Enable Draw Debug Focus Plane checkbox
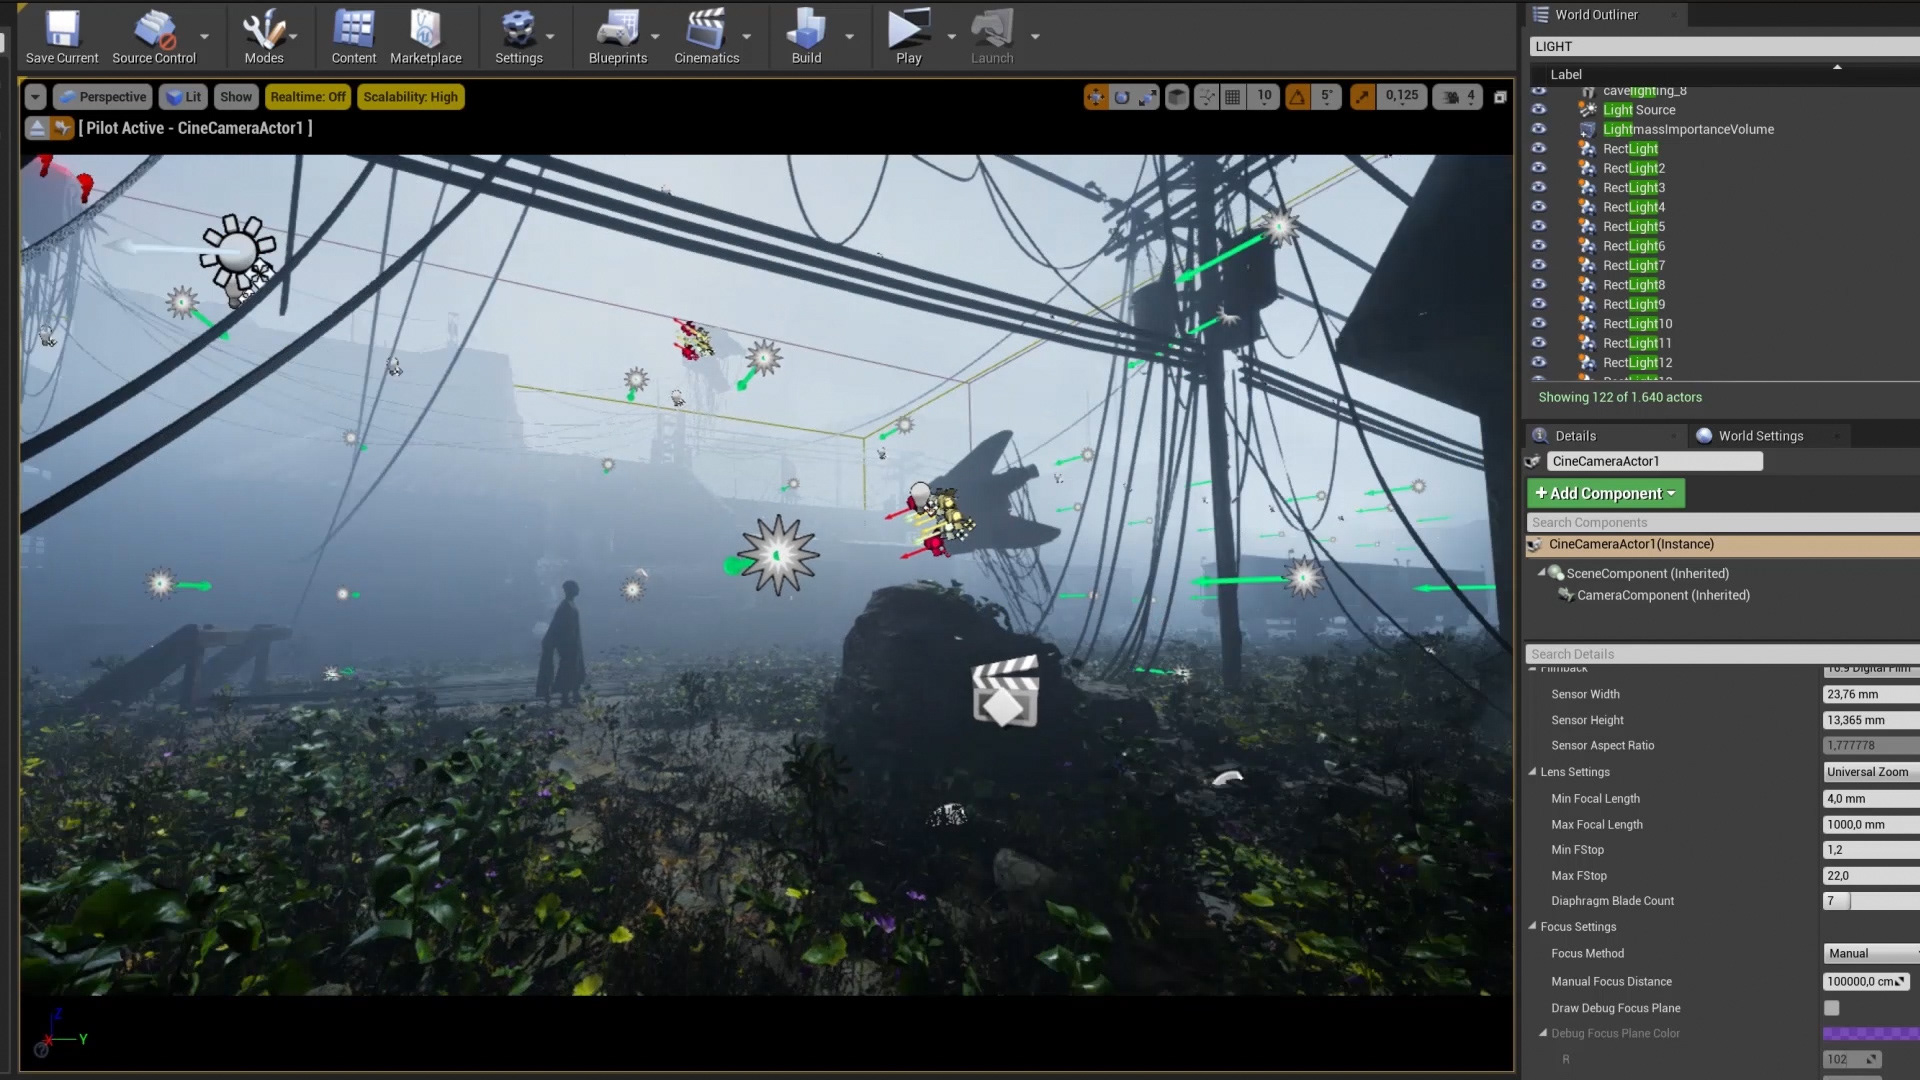The image size is (1920, 1080). pos(1831,1008)
